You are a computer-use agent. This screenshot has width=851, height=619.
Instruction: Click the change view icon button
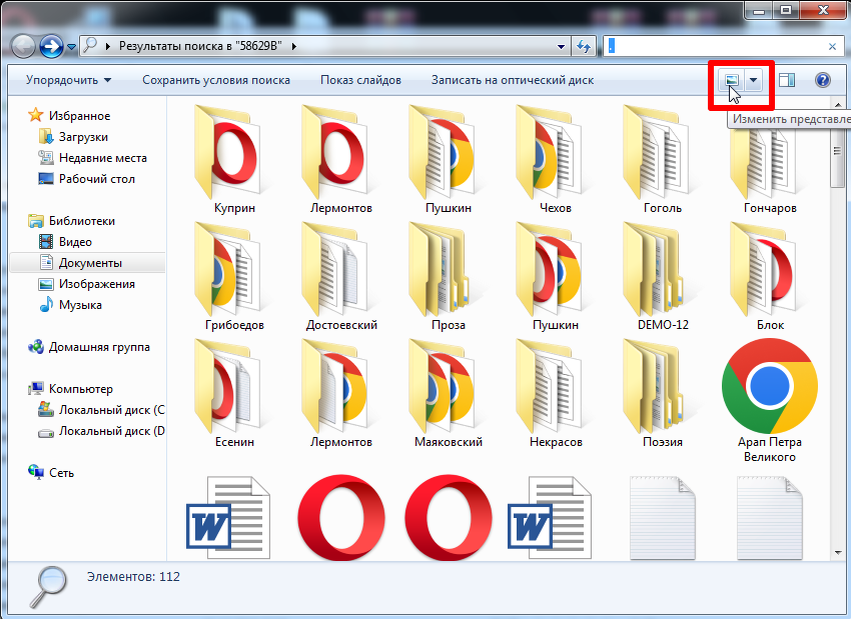coord(732,81)
